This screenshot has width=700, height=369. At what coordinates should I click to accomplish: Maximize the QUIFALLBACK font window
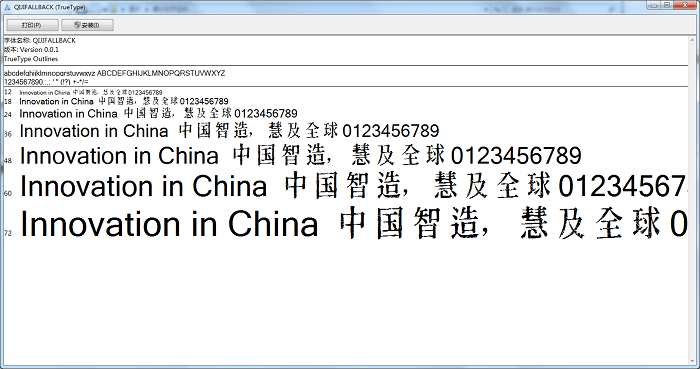pyautogui.click(x=667, y=4)
